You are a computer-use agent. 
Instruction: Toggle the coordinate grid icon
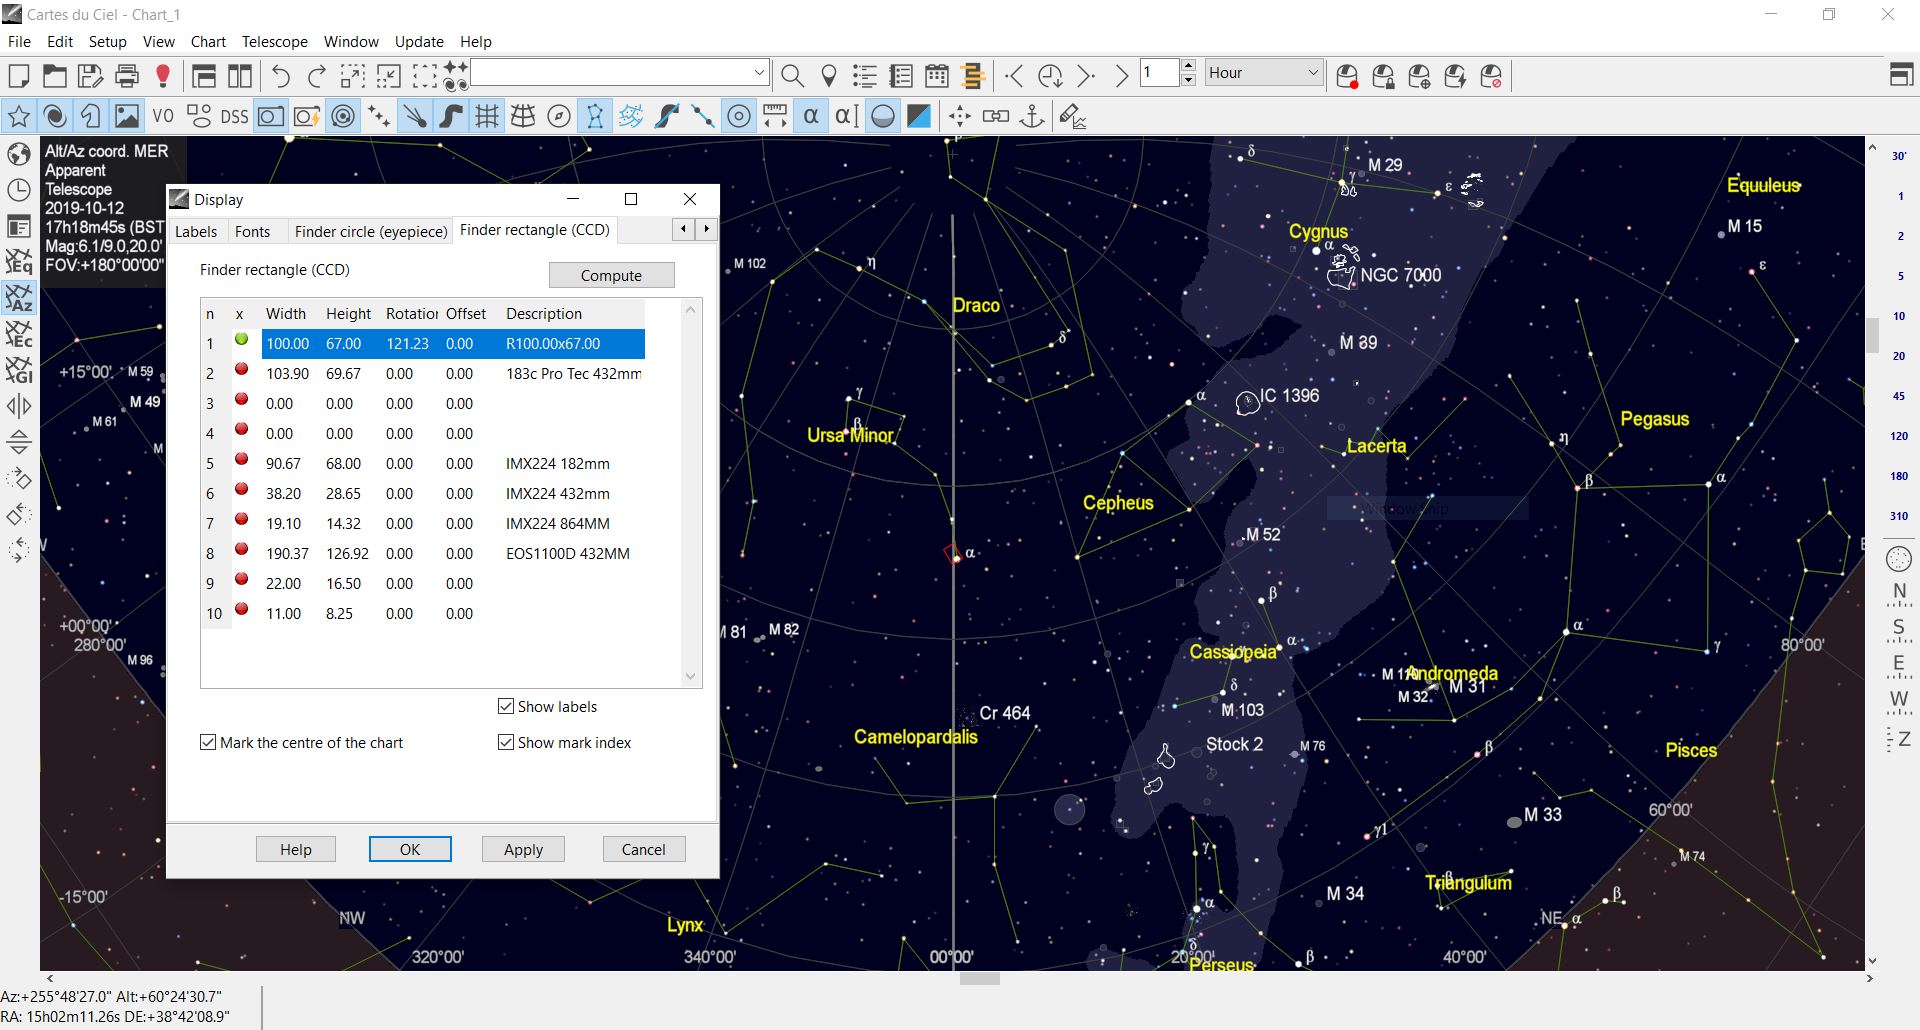point(487,117)
